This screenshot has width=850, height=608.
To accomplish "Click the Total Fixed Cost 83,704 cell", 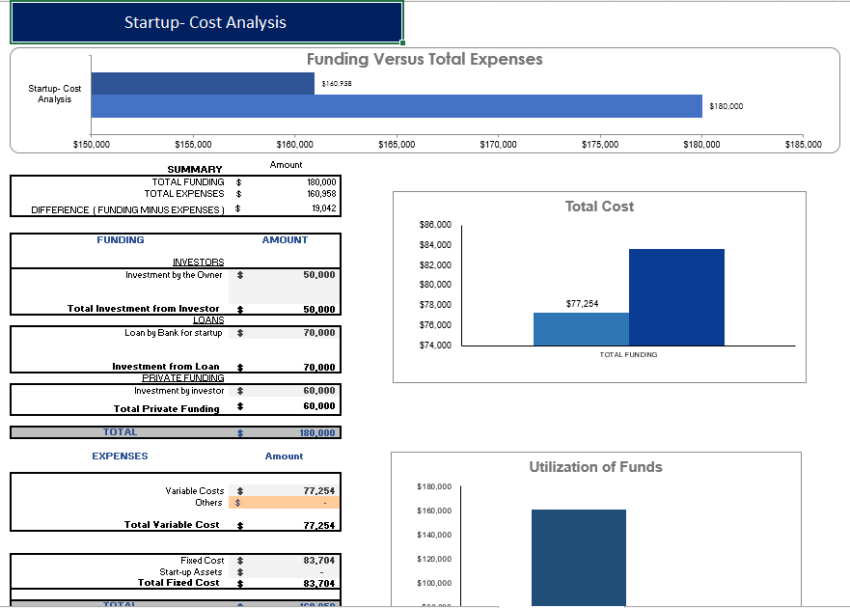I will click(320, 581).
